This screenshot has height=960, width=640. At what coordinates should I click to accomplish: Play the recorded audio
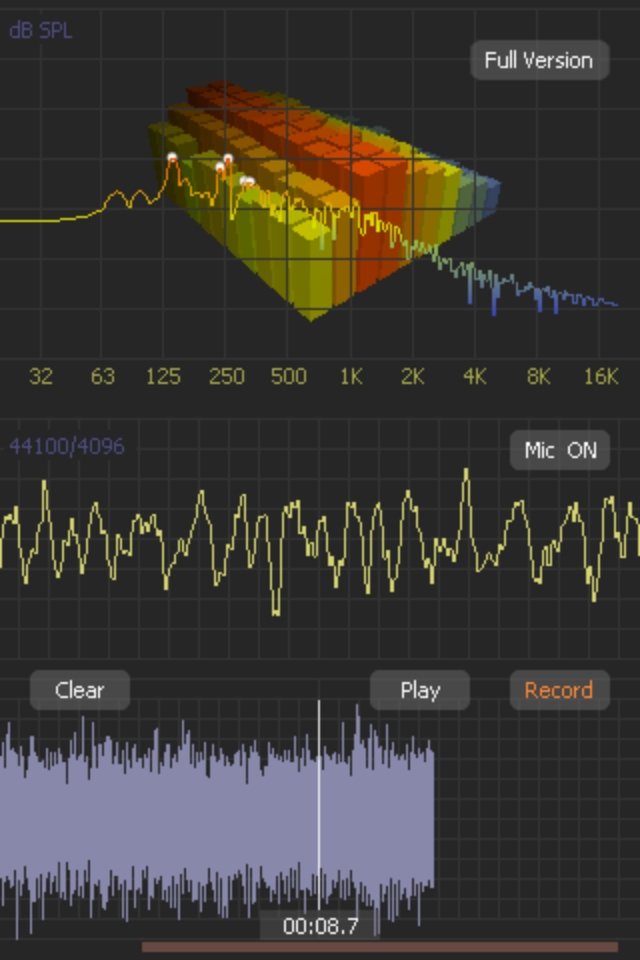point(420,690)
